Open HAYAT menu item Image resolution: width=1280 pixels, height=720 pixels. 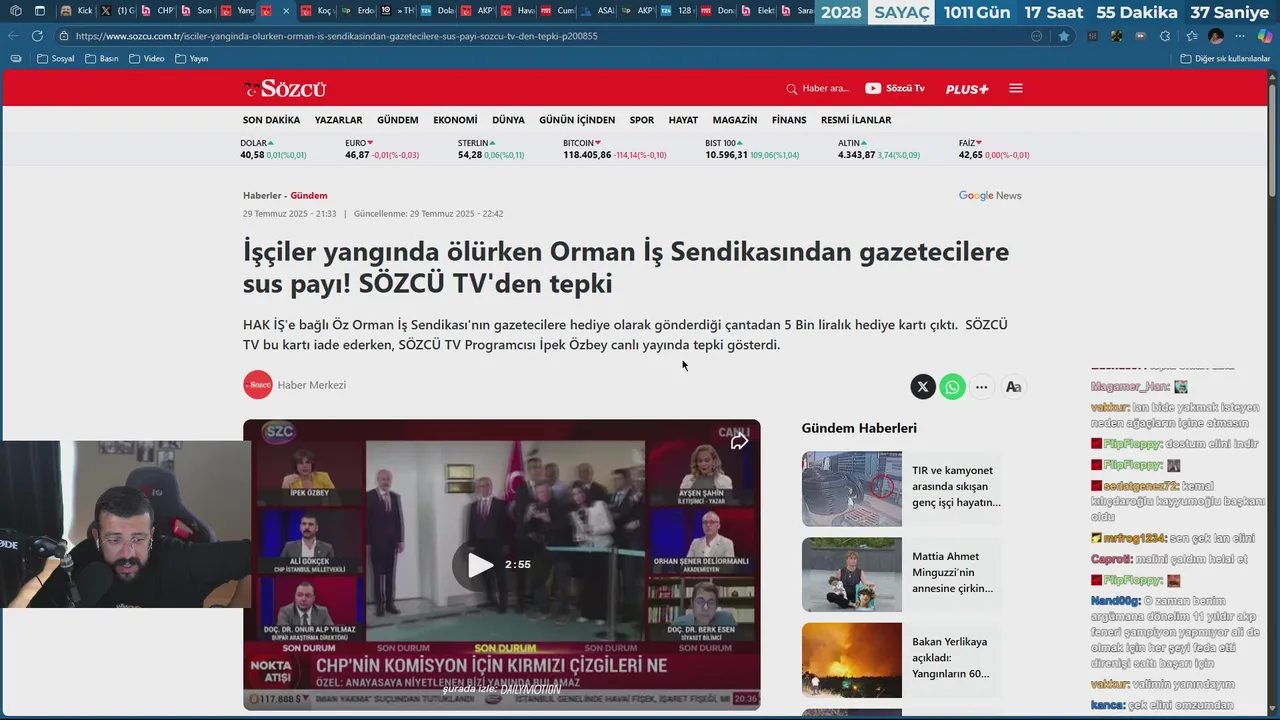(x=683, y=120)
